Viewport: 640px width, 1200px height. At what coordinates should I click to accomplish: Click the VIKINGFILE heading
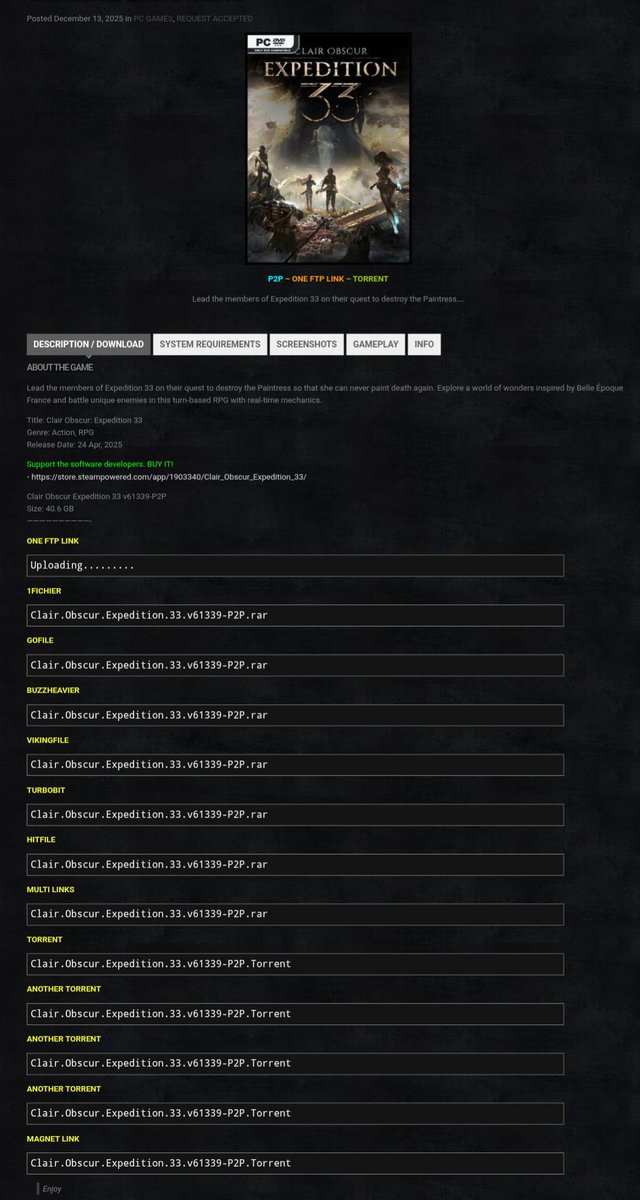[x=48, y=740]
